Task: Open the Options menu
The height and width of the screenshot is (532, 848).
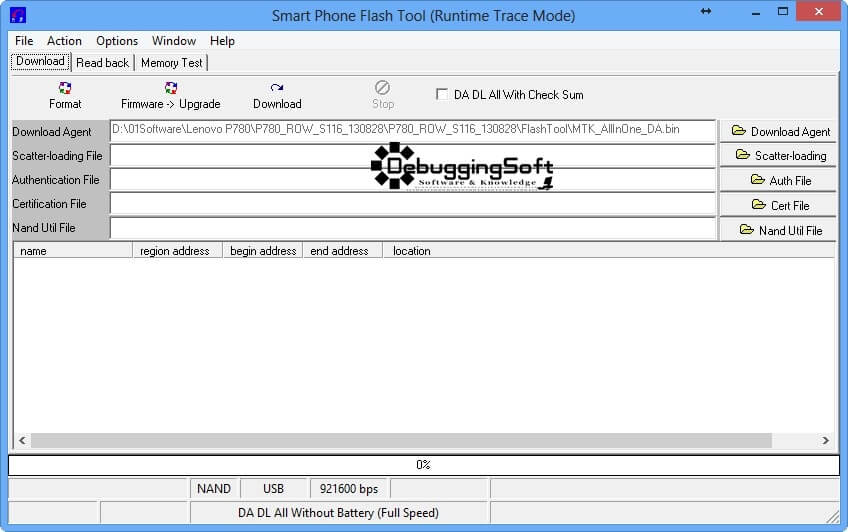Action: (117, 41)
